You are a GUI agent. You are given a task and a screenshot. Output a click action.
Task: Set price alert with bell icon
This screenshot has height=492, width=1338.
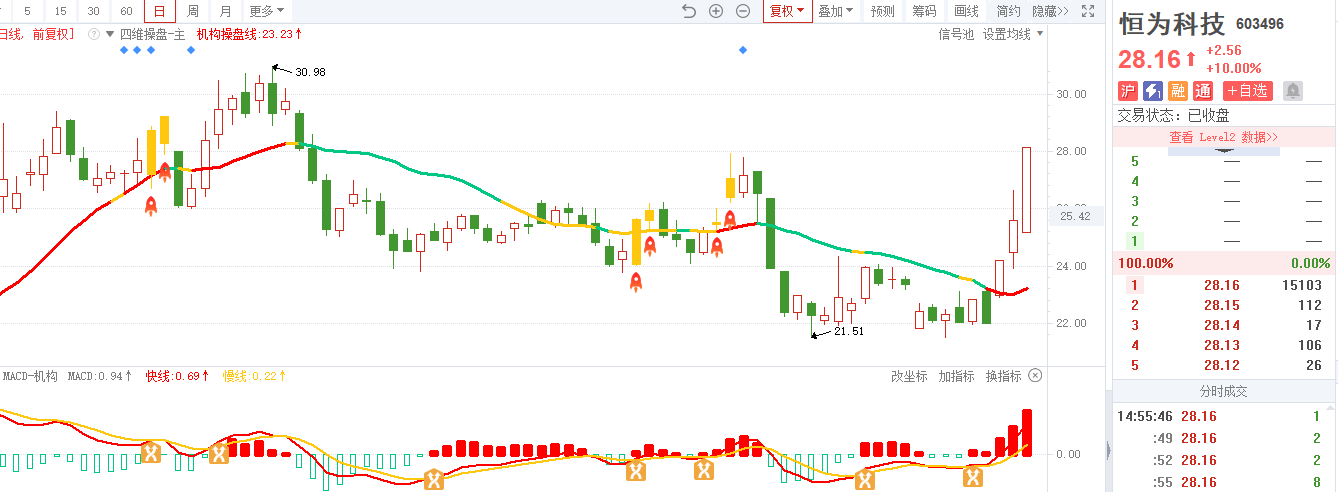coord(1293,91)
